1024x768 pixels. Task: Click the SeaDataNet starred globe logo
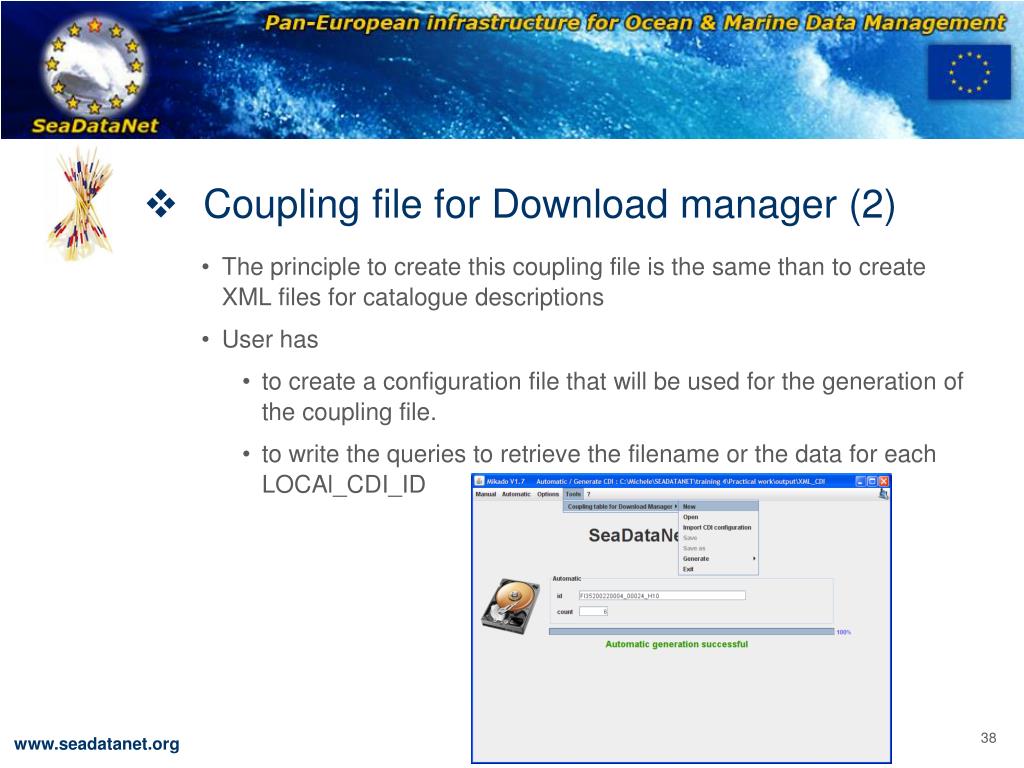click(95, 65)
